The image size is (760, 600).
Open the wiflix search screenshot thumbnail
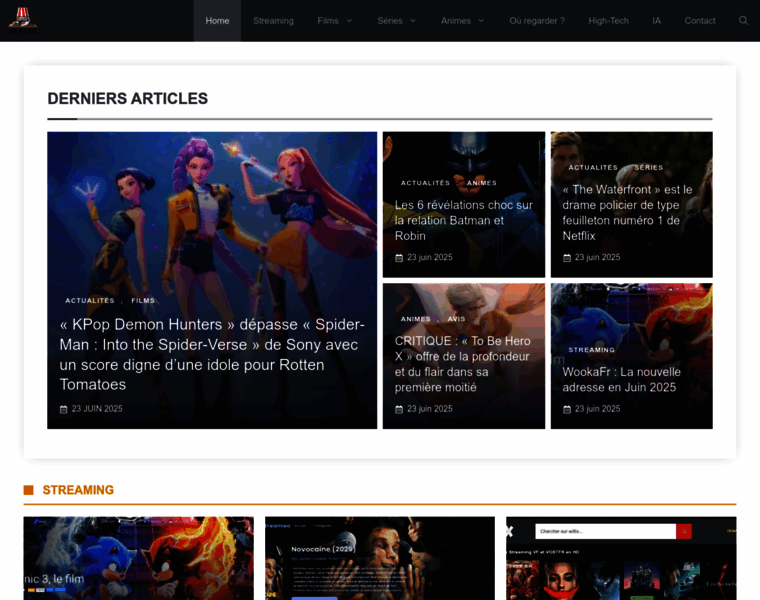point(621,558)
